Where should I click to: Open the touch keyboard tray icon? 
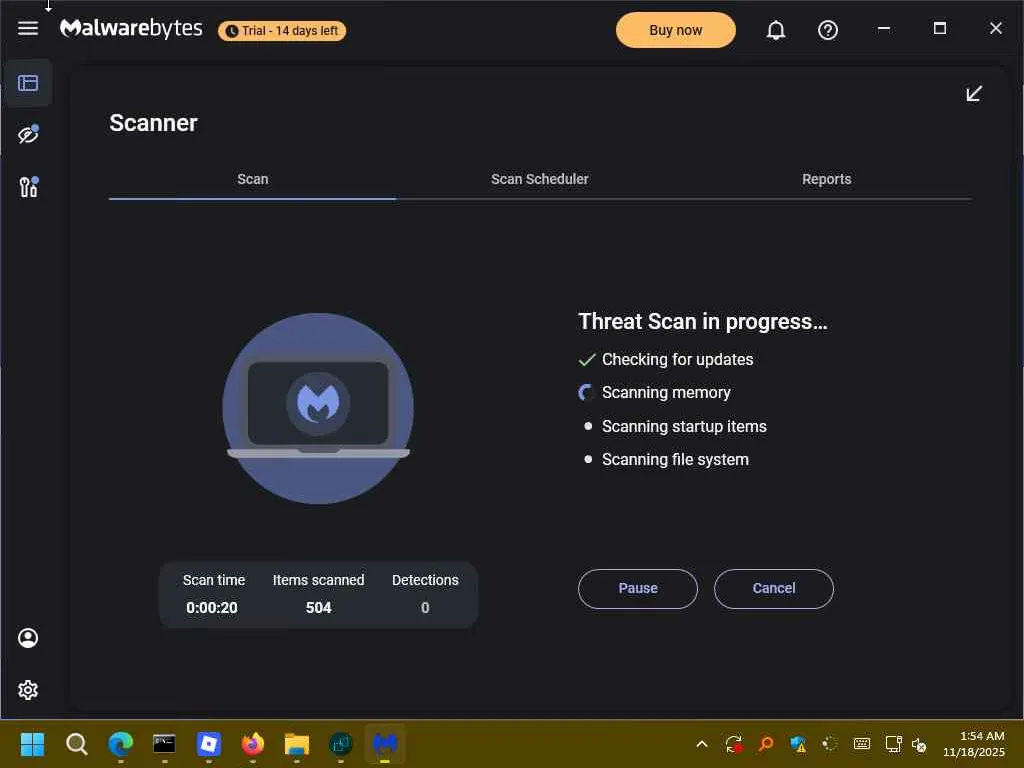pos(861,744)
